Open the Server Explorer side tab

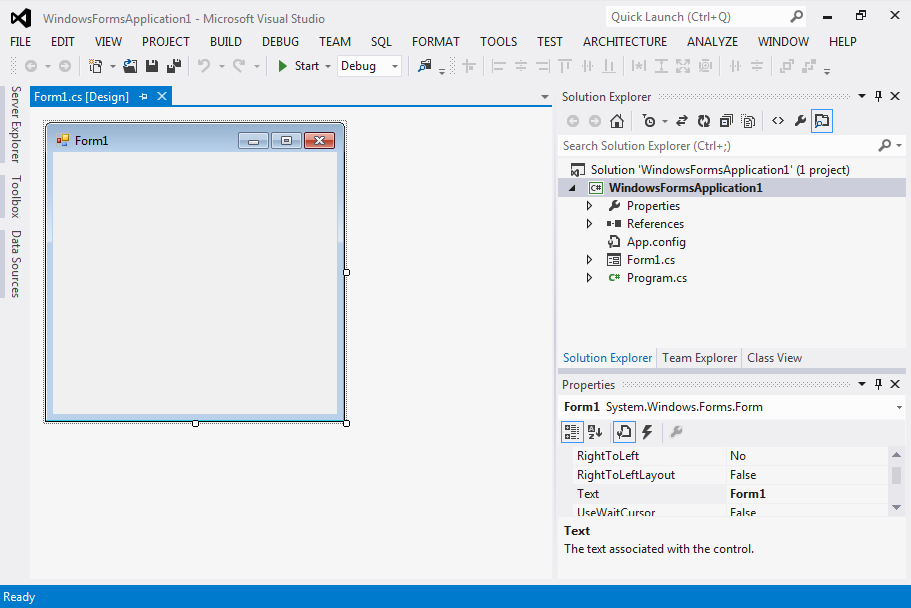click(16, 124)
